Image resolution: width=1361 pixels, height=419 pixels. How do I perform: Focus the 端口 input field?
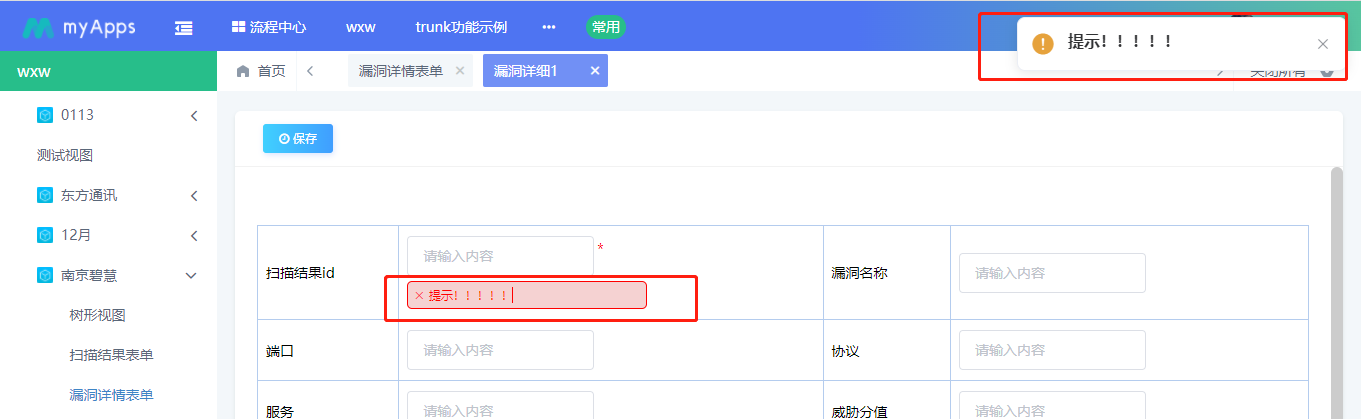point(500,350)
